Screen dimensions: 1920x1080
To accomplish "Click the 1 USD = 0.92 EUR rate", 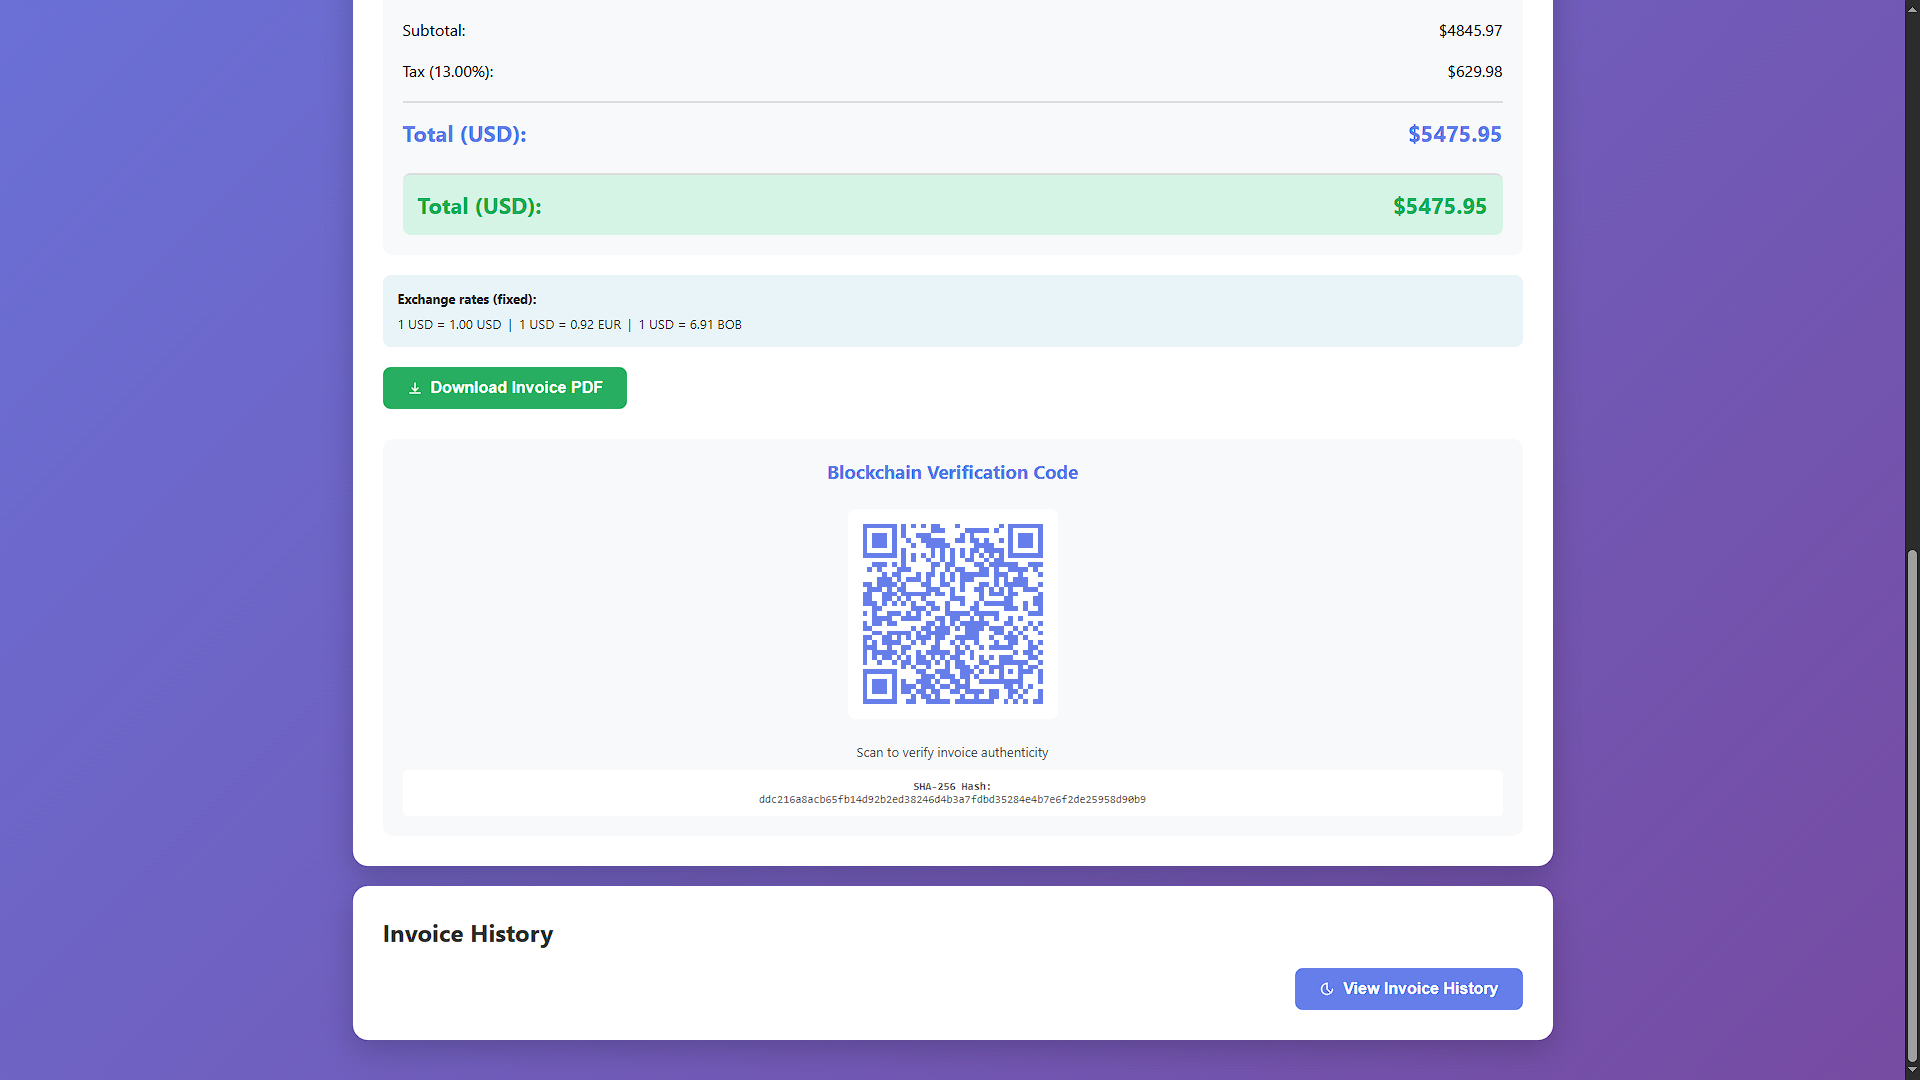I will (570, 325).
